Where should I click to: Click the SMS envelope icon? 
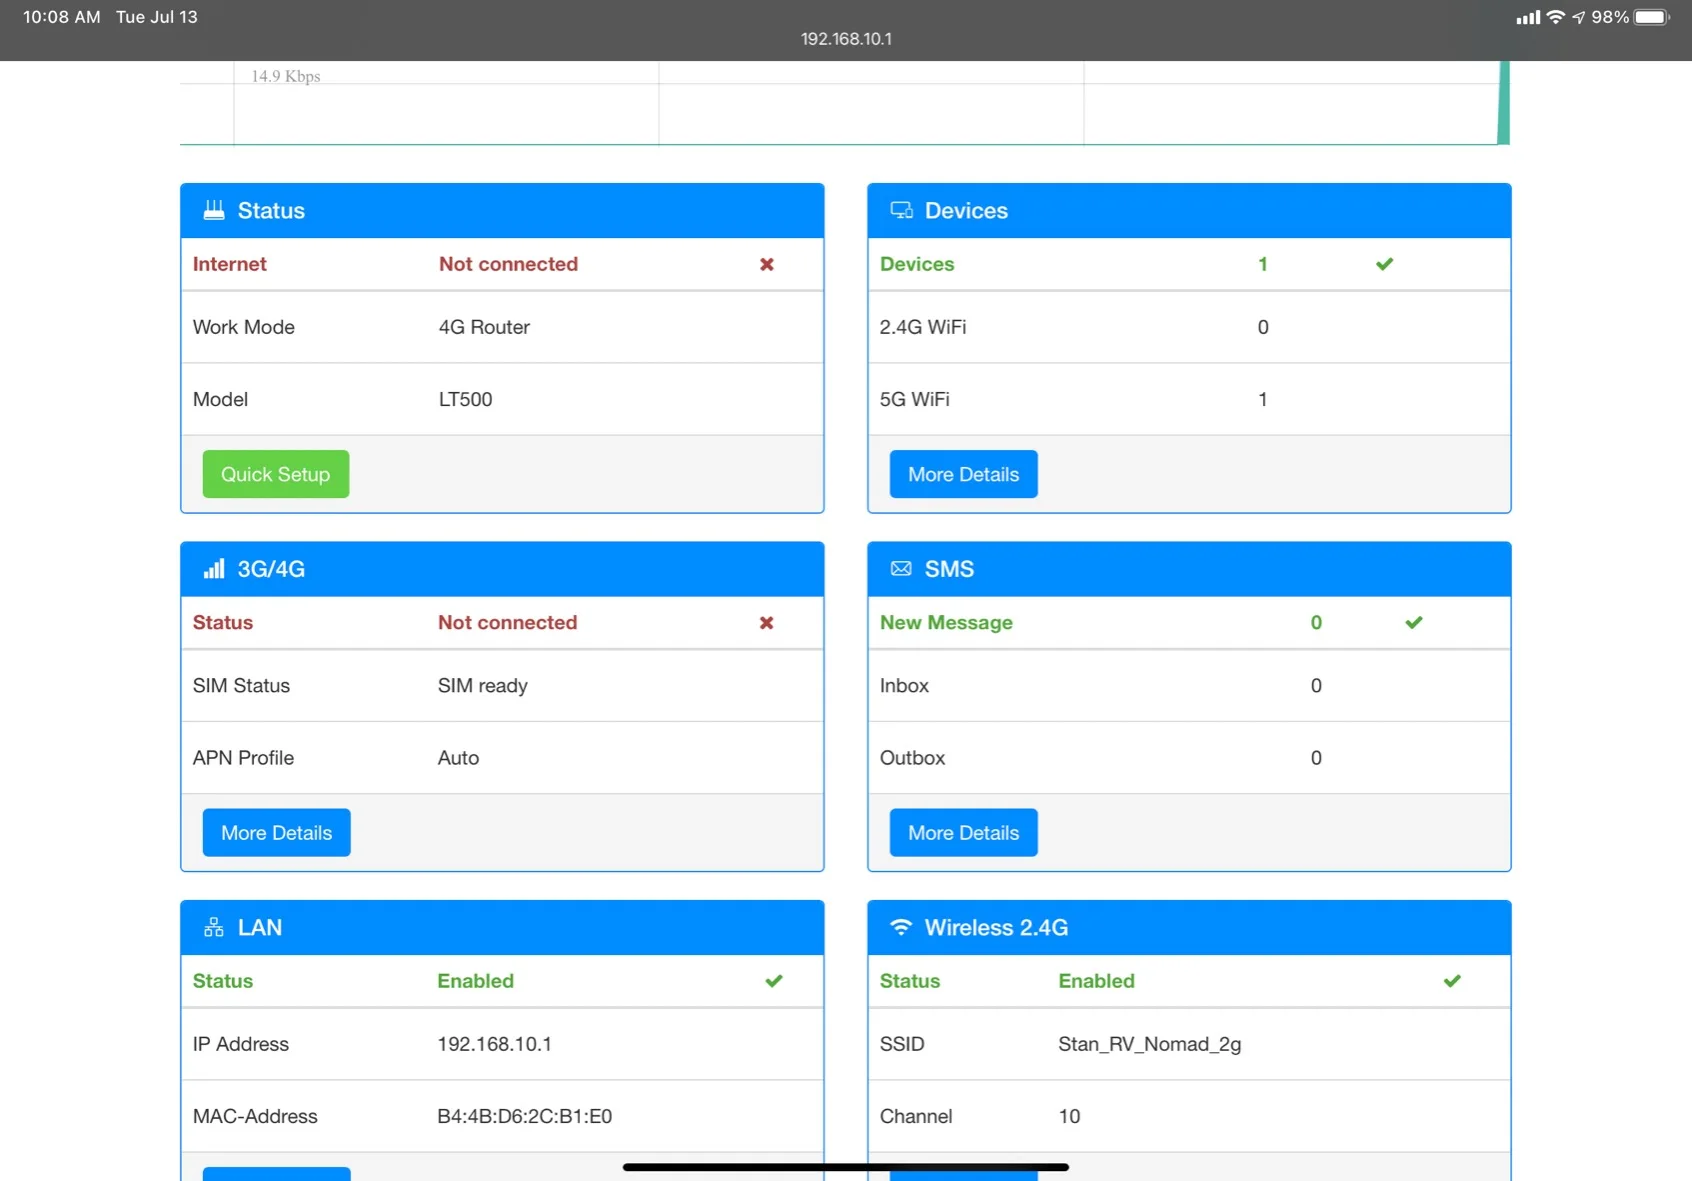pos(901,568)
